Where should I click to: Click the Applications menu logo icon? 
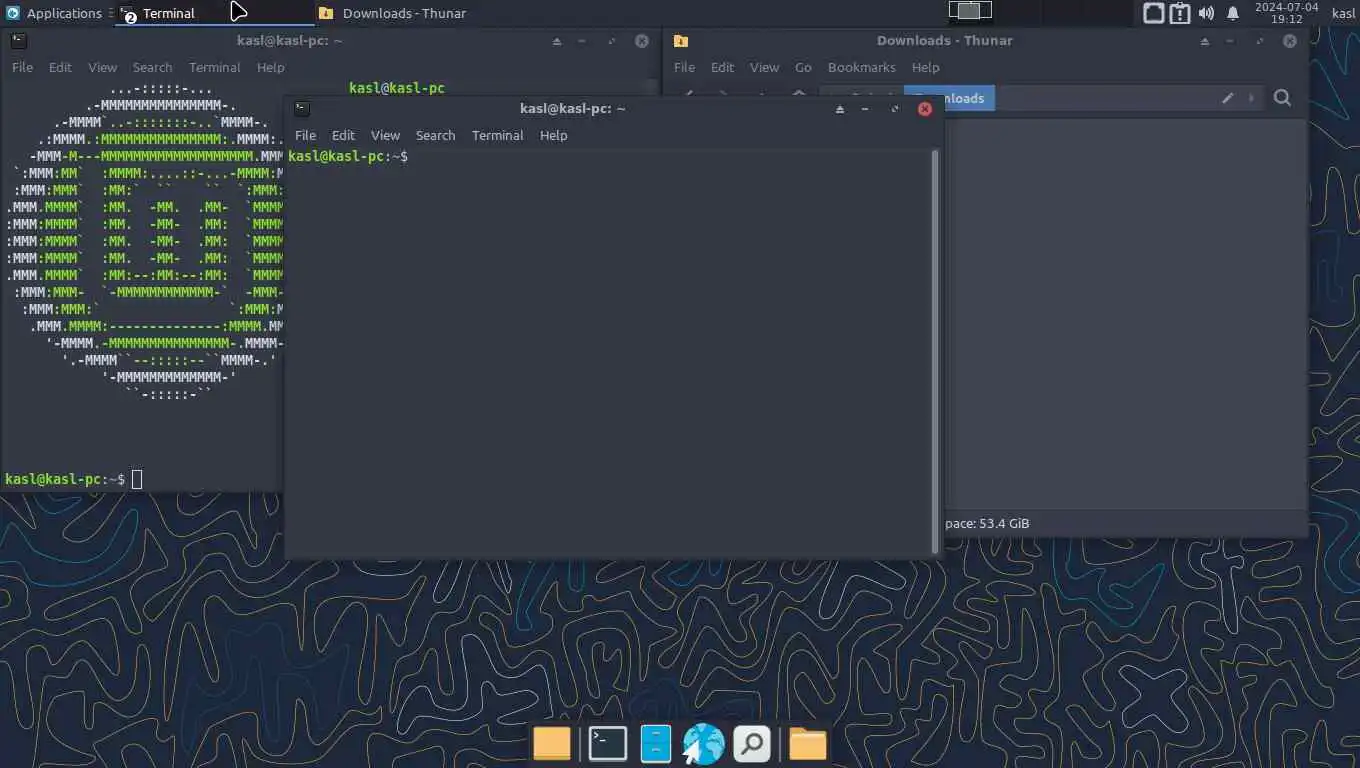coord(13,13)
